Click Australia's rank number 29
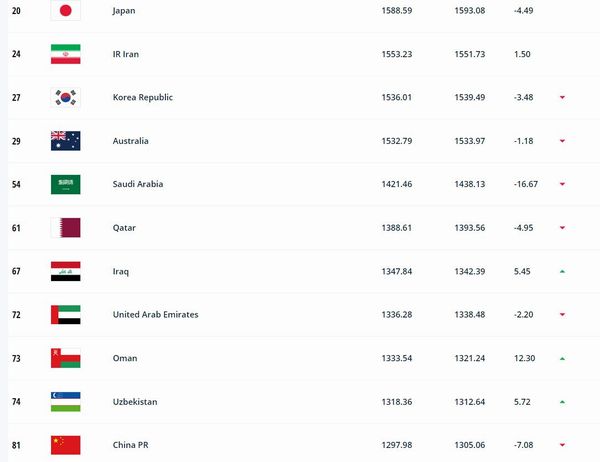 pos(15,141)
